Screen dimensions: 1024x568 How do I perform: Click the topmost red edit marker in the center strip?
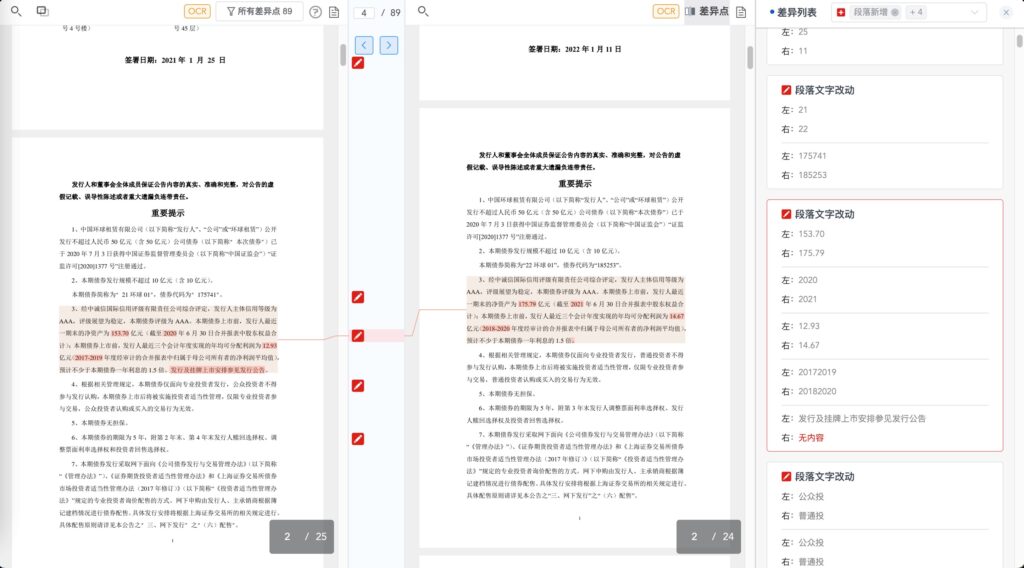358,63
